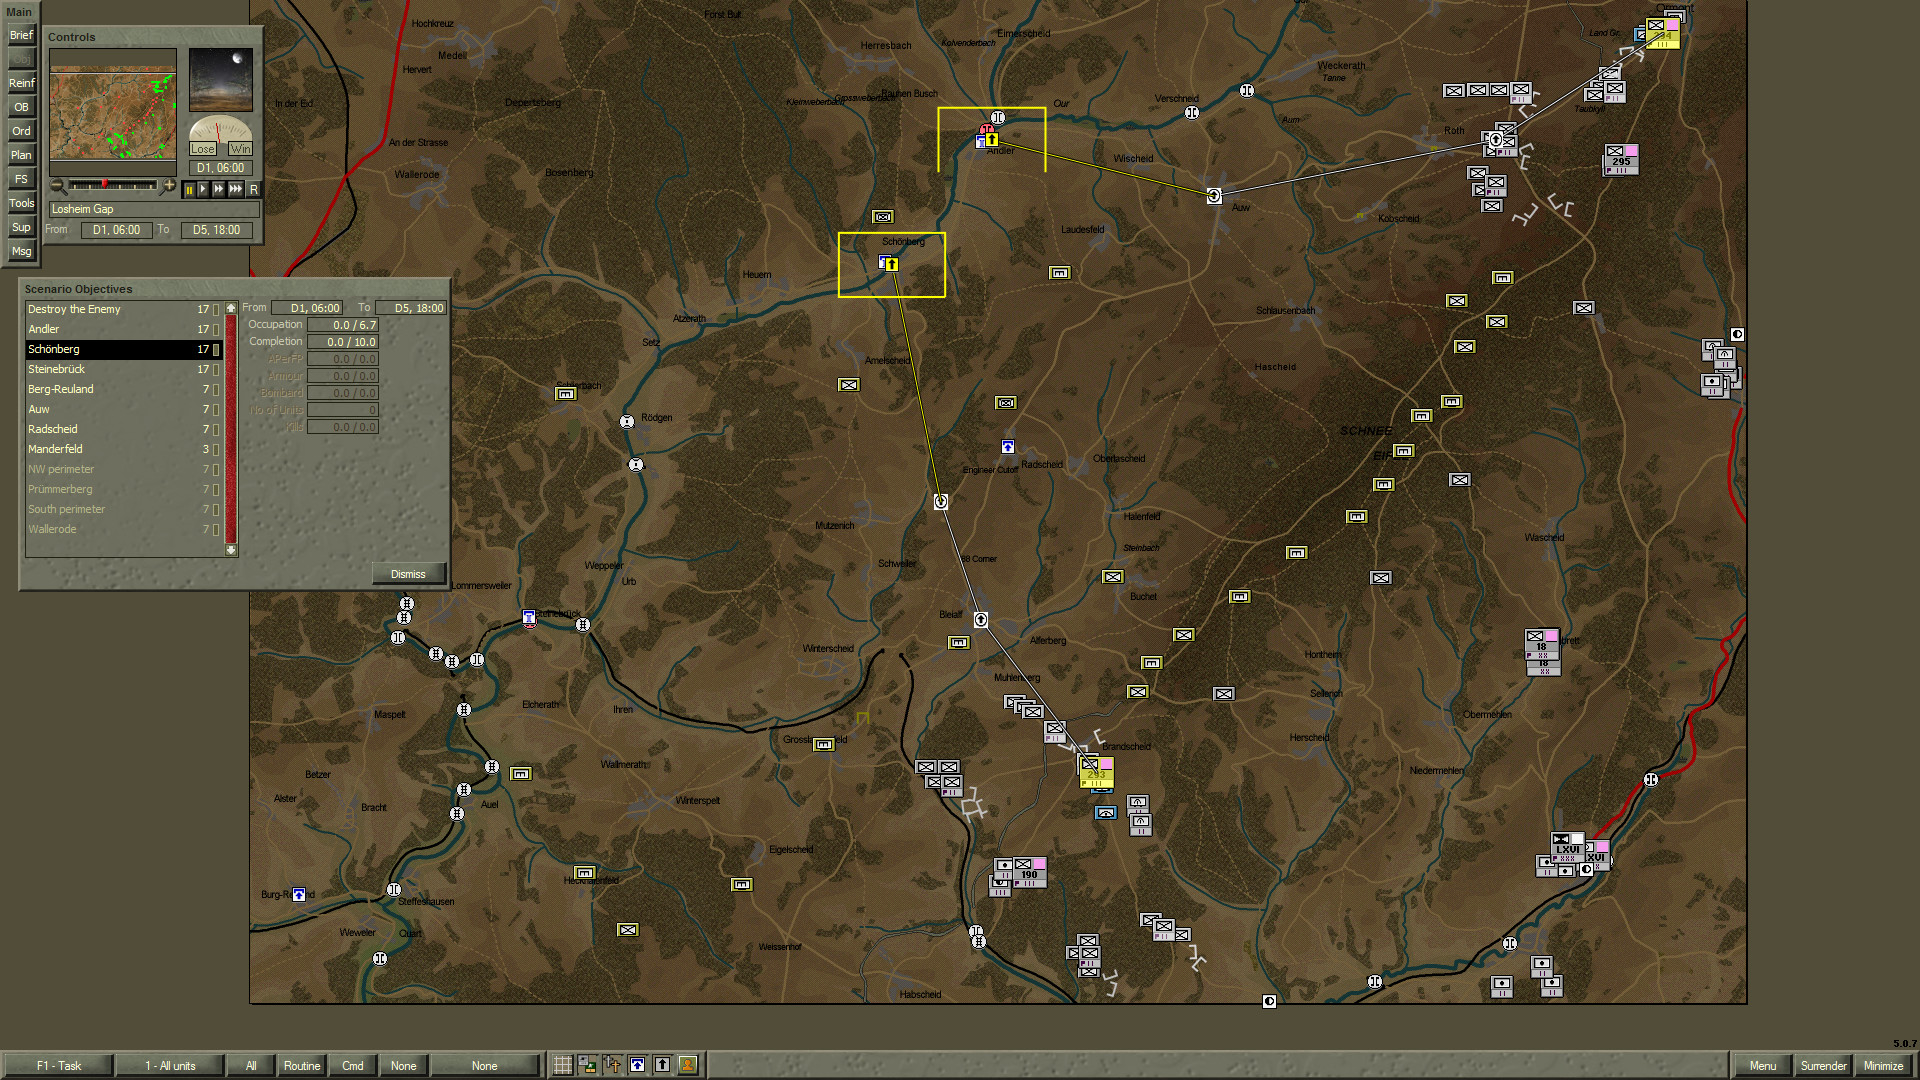Toggle the map grid overlay icon
The width and height of the screenshot is (1920, 1080).
click(562, 1064)
